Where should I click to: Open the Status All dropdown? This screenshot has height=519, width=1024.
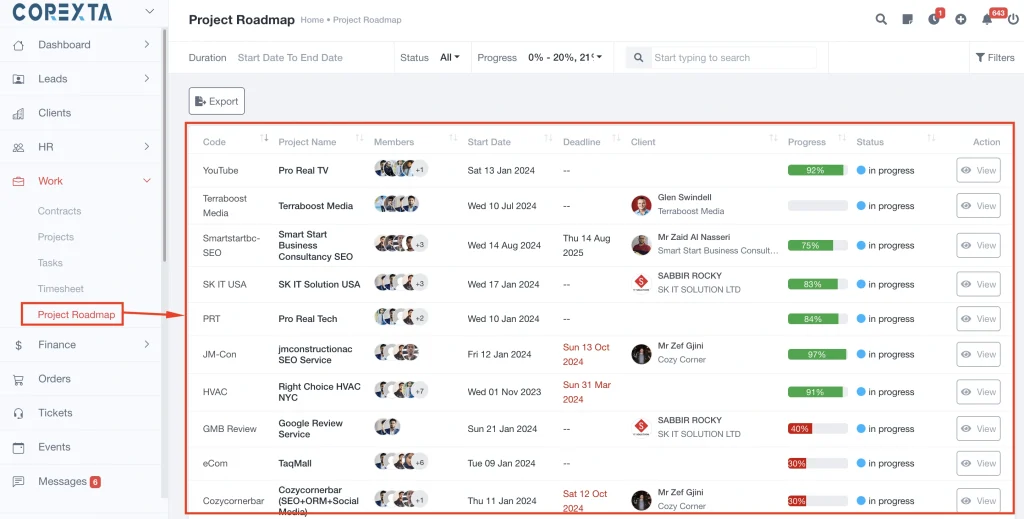click(x=450, y=57)
